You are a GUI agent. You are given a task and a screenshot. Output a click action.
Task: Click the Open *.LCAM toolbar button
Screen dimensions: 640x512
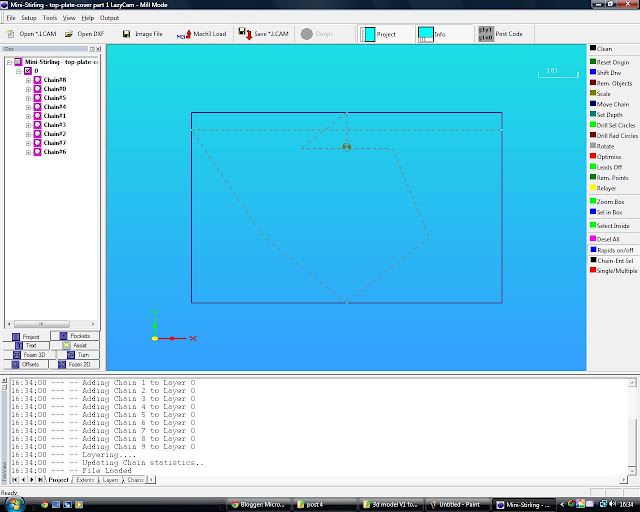point(32,34)
